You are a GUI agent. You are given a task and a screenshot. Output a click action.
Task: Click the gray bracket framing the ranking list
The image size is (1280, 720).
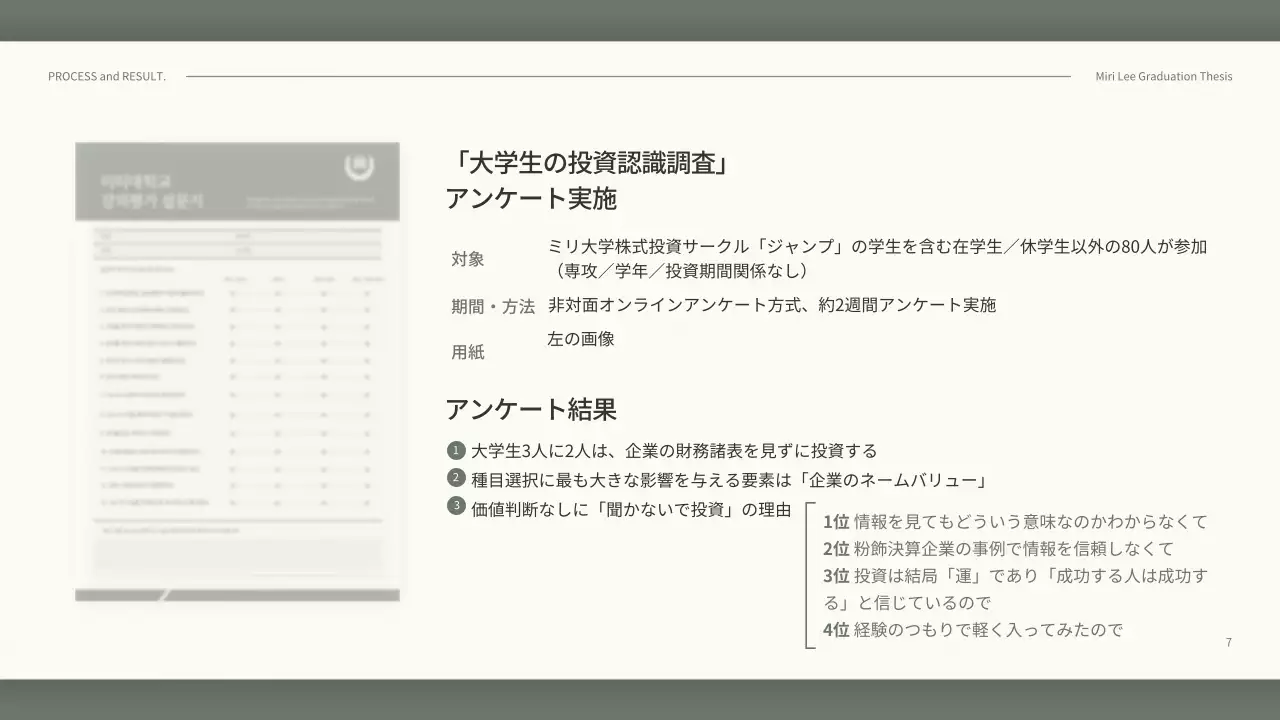(x=808, y=575)
